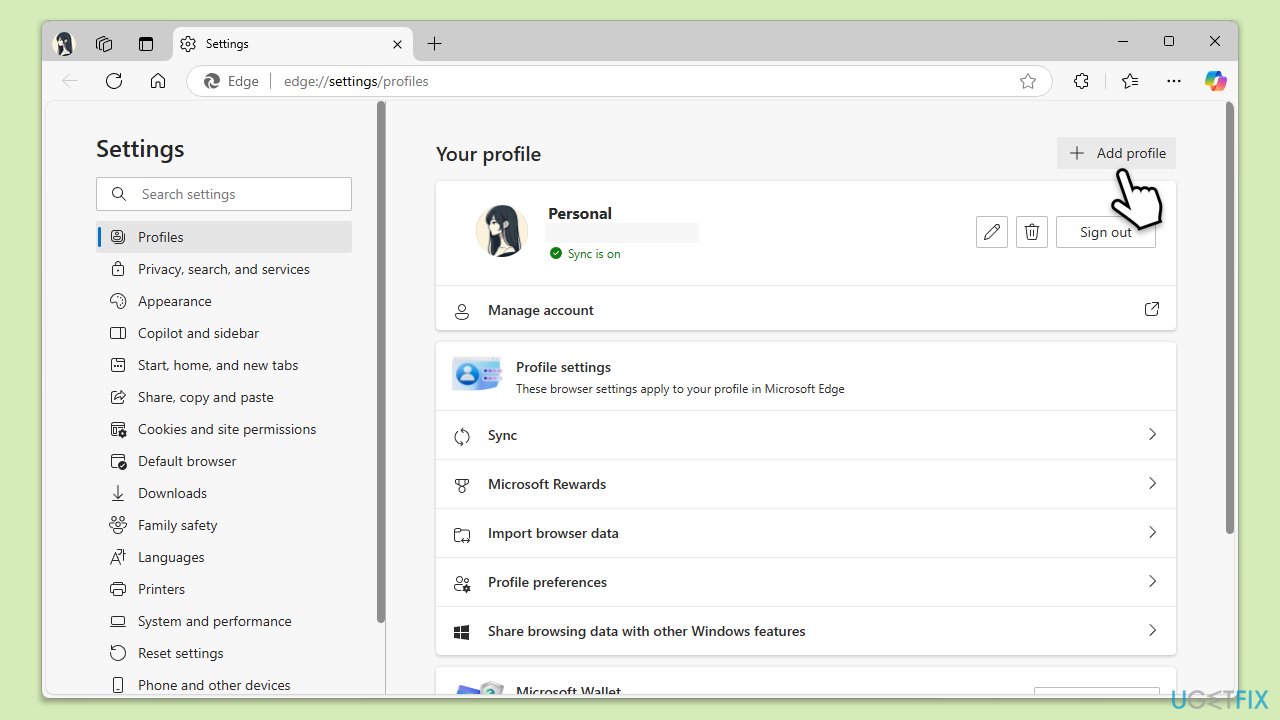
Task: Click the settings sidebar scrollbar
Action: click(x=380, y=362)
